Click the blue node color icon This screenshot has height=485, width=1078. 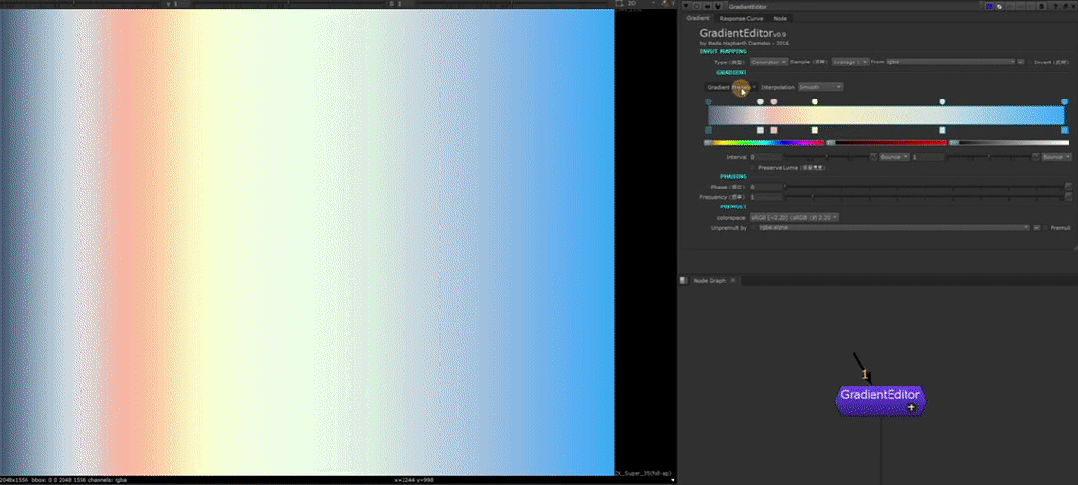(989, 6)
